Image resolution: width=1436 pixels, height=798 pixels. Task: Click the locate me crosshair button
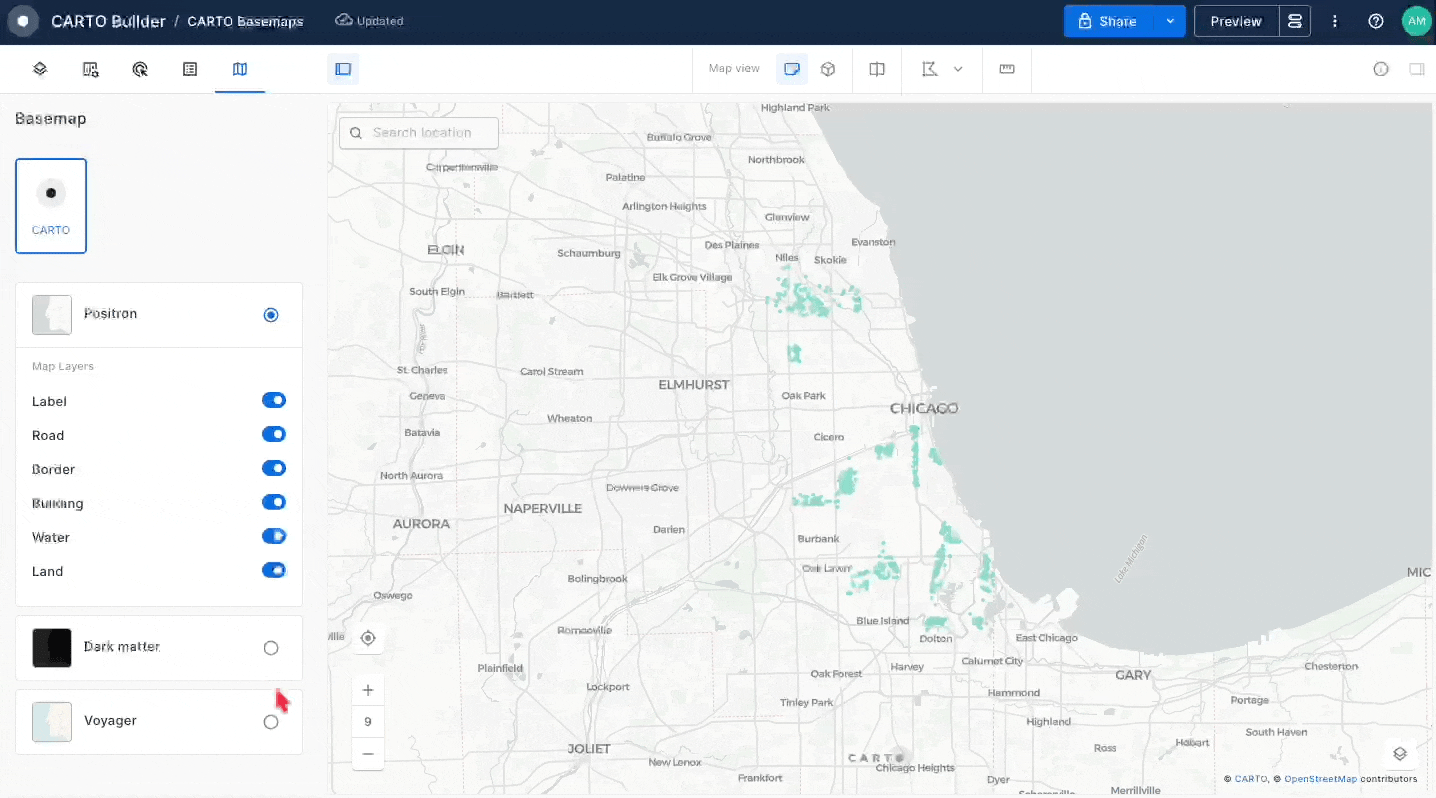(x=368, y=638)
